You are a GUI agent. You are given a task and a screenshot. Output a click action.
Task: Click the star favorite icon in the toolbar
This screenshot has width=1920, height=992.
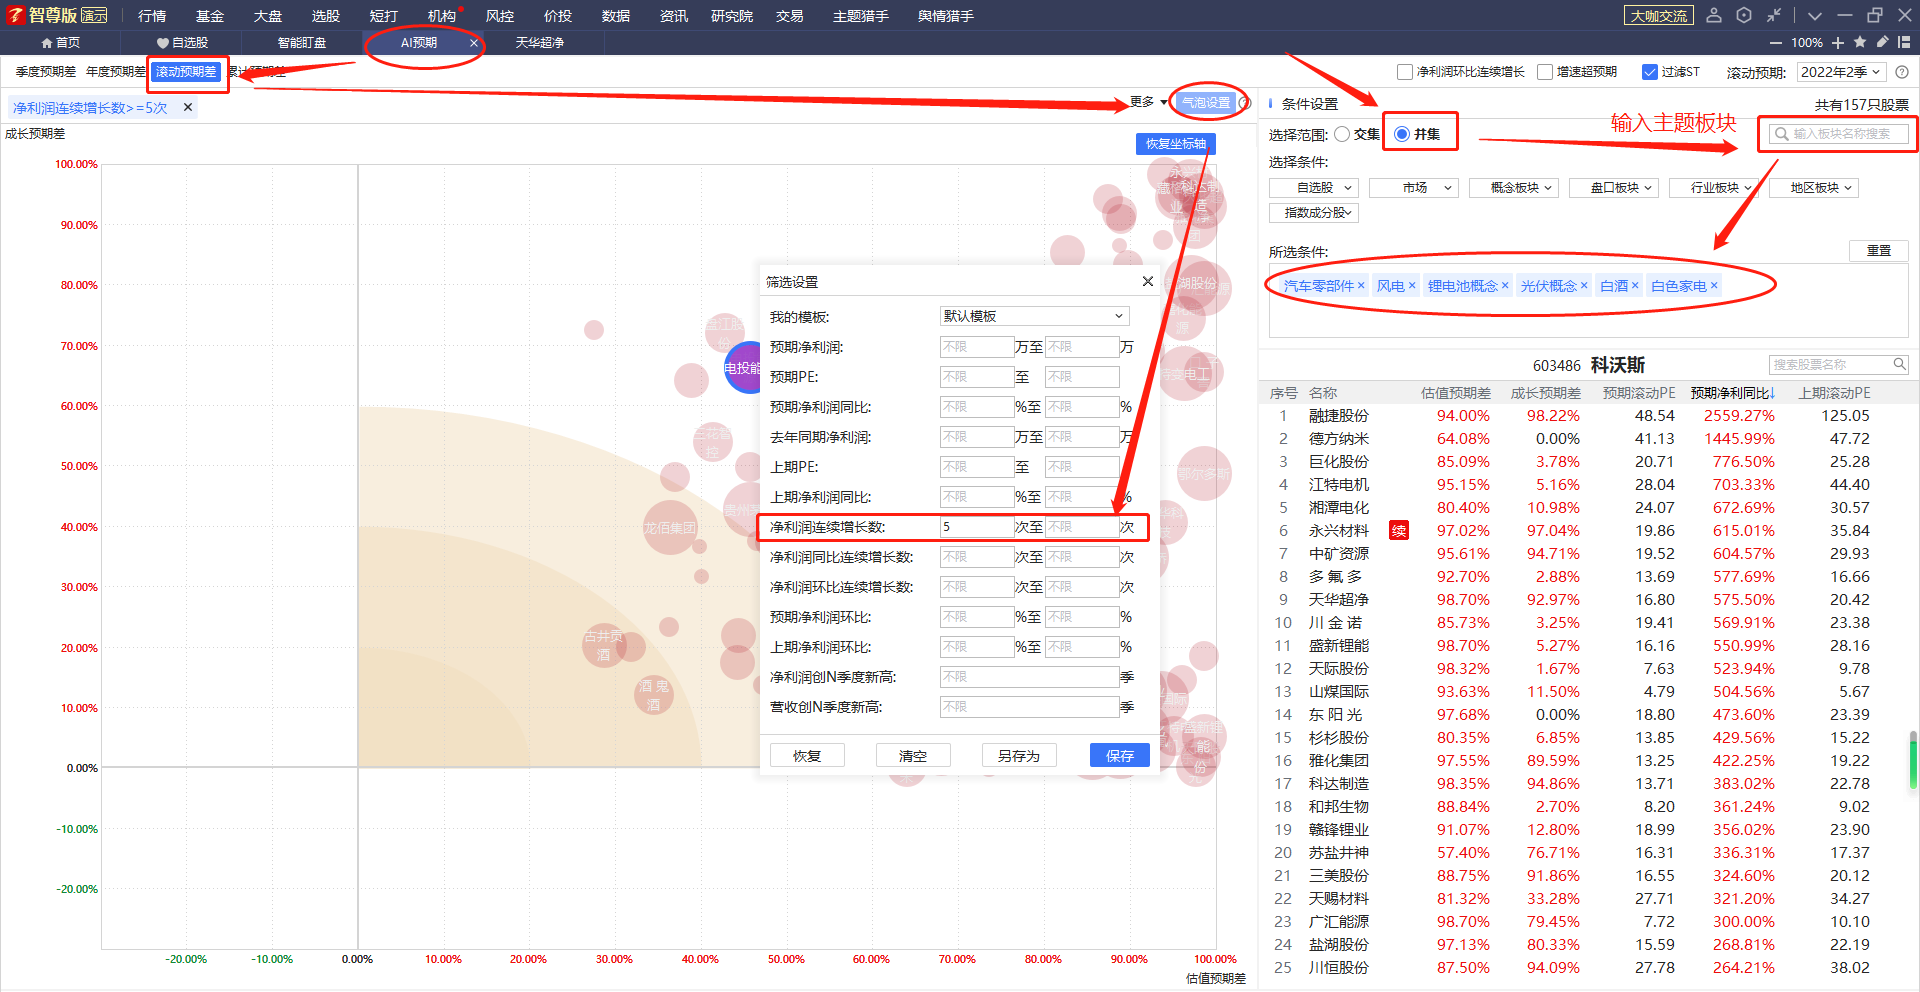[1860, 42]
